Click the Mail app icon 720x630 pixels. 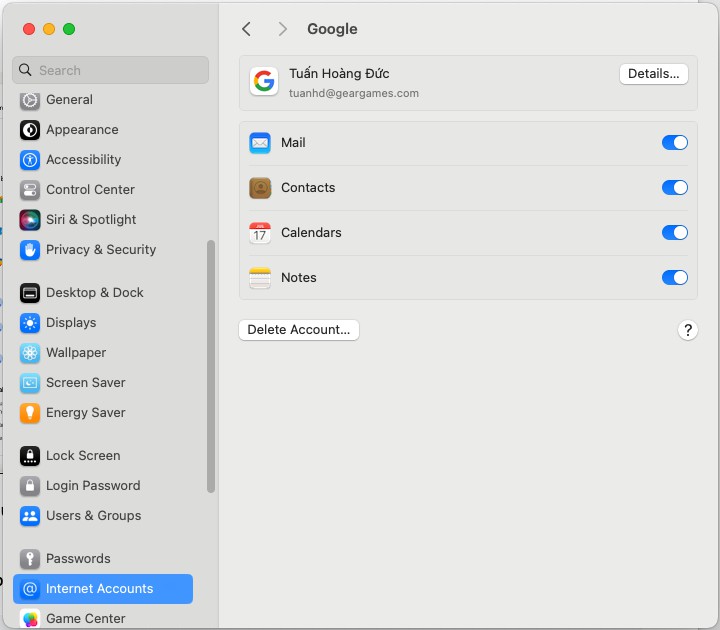(x=260, y=143)
